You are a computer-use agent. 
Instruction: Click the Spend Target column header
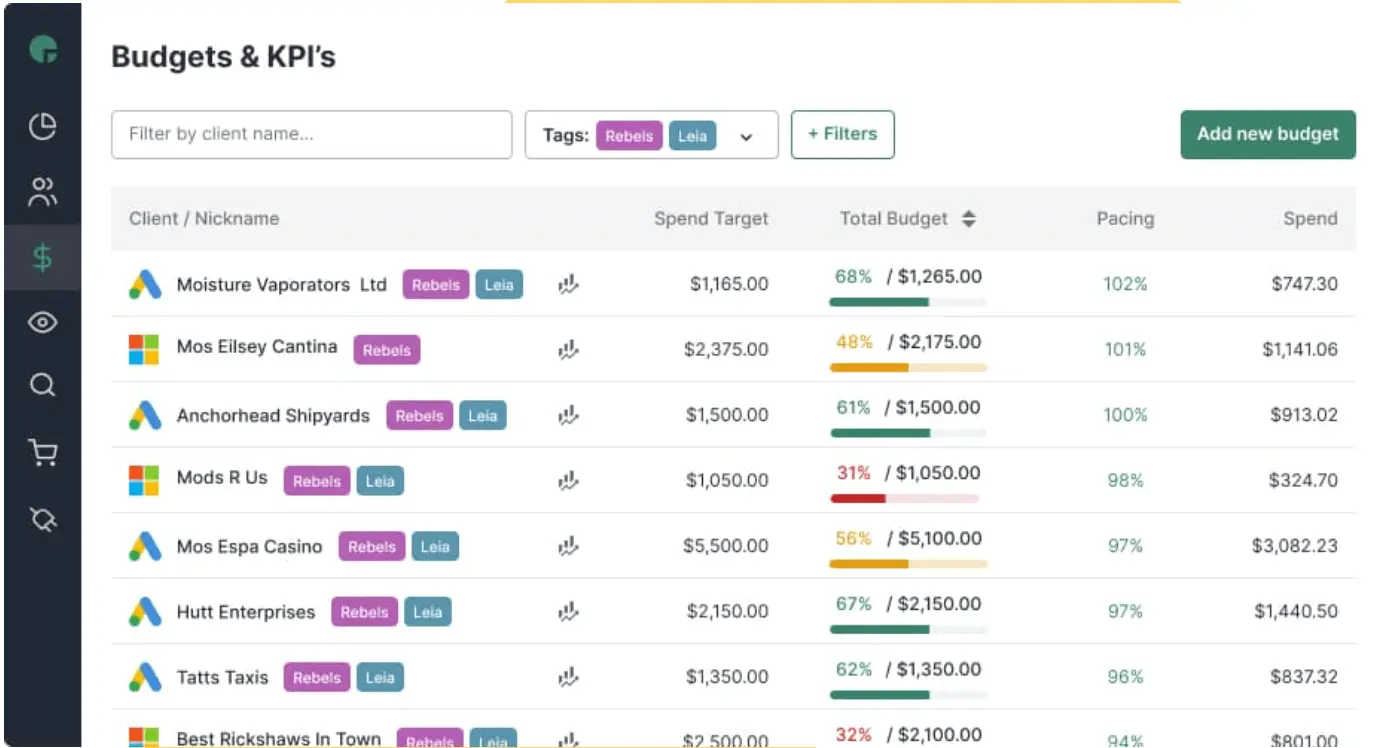711,219
